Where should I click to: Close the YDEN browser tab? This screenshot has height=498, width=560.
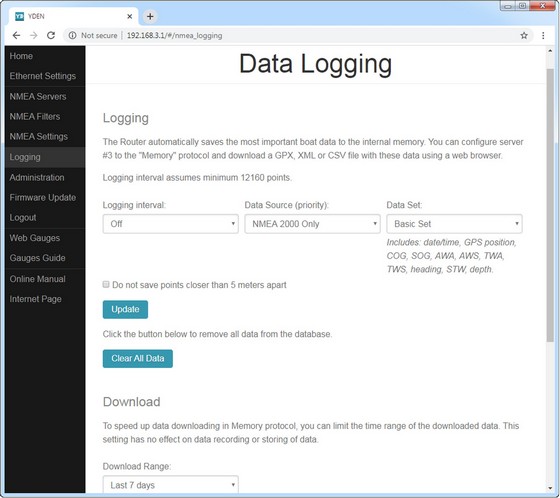point(130,16)
